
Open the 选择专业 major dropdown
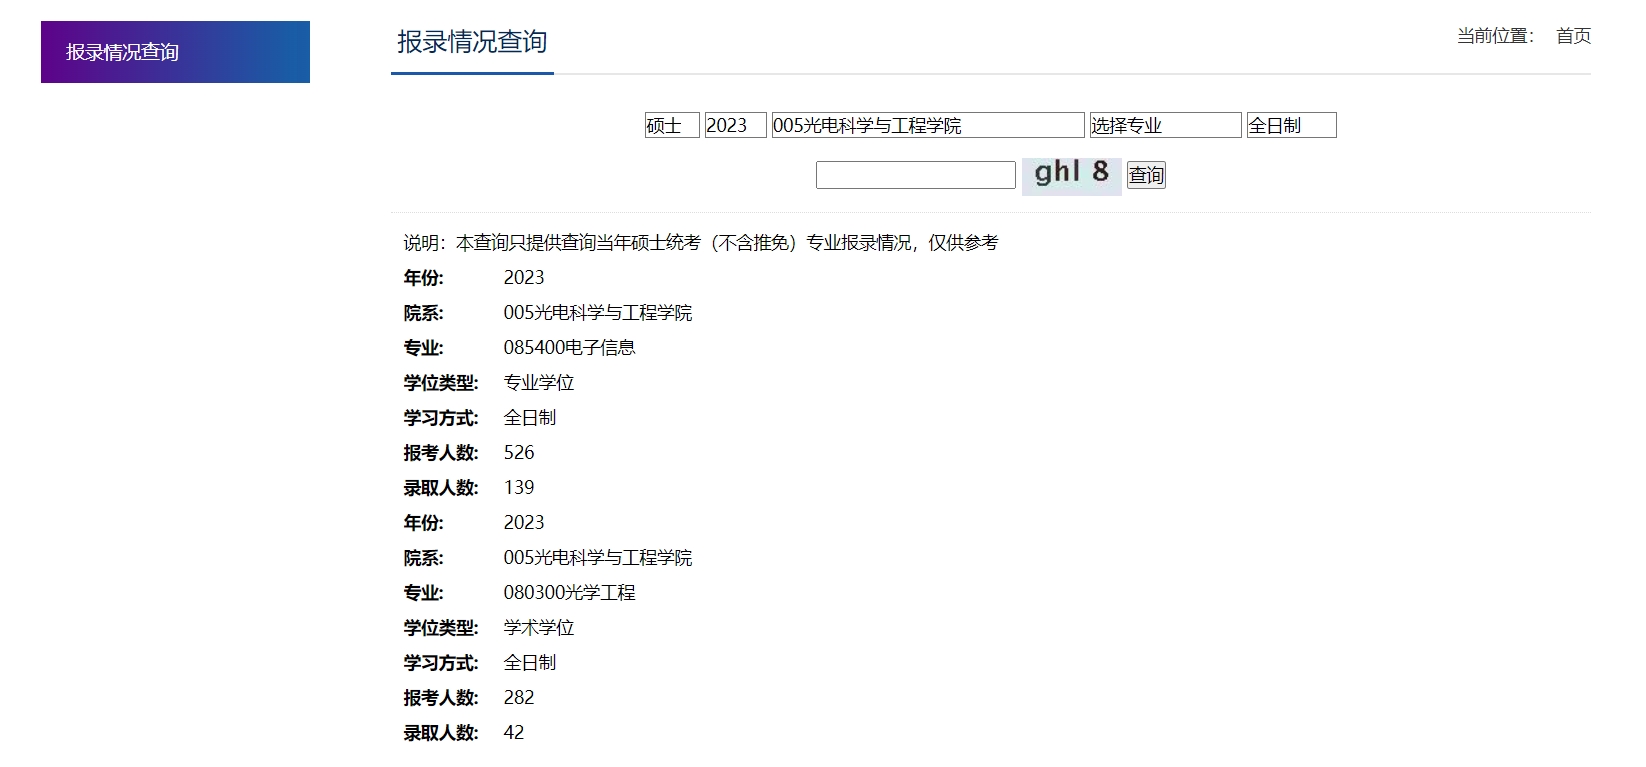pos(1164,125)
